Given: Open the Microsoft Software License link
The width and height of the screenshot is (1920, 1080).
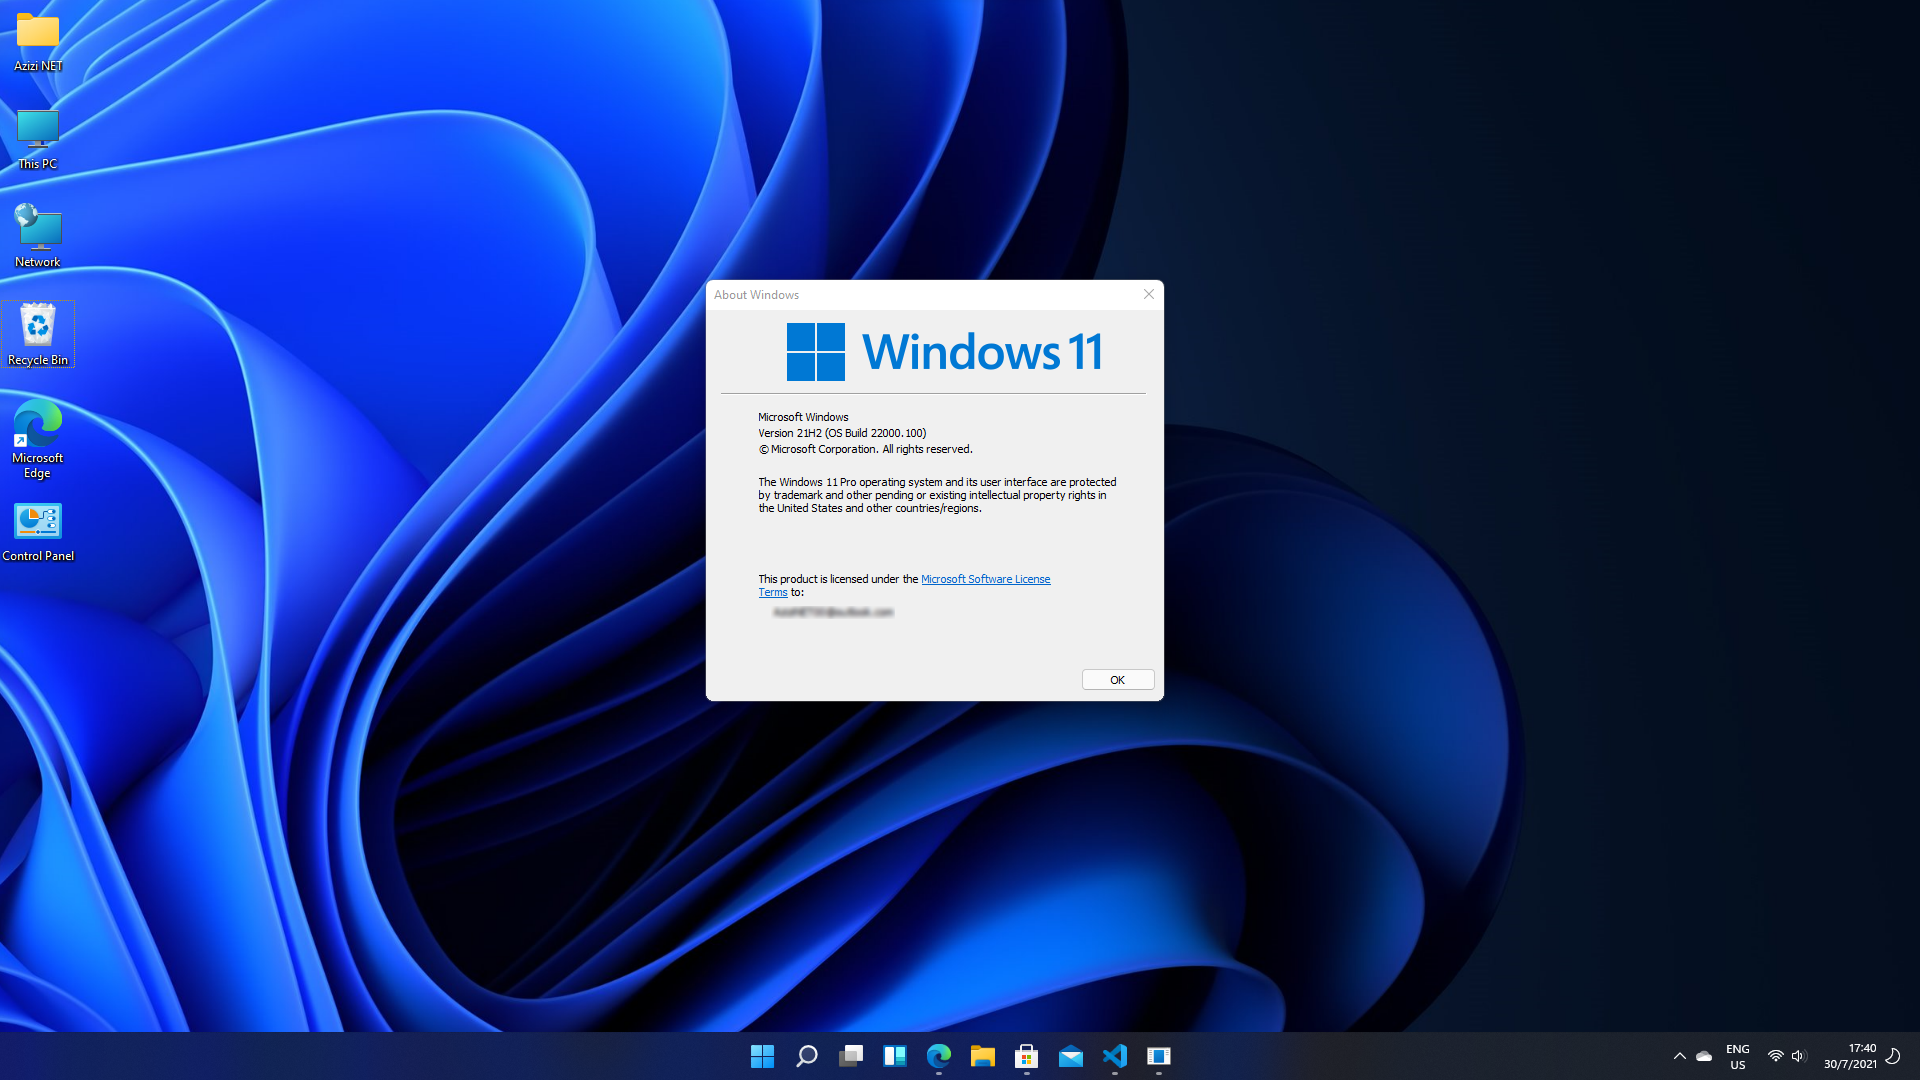Looking at the screenshot, I should pos(985,579).
